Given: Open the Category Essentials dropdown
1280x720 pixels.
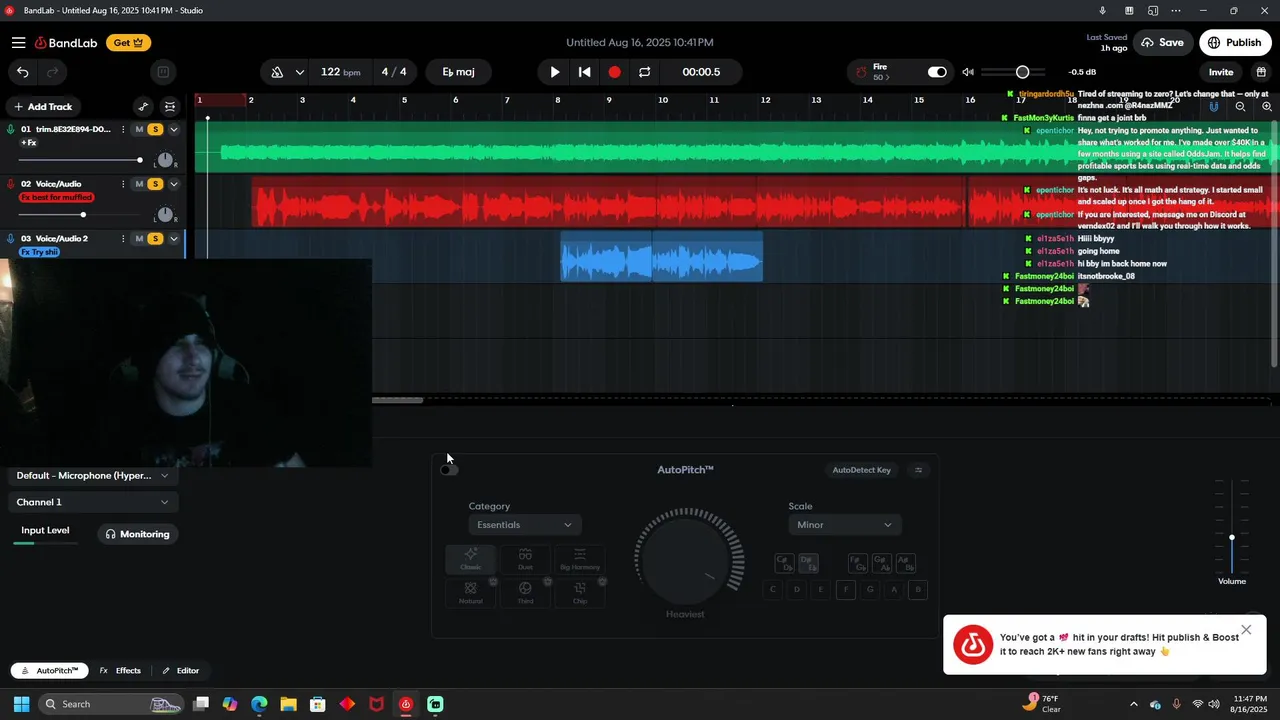Looking at the screenshot, I should (x=525, y=525).
